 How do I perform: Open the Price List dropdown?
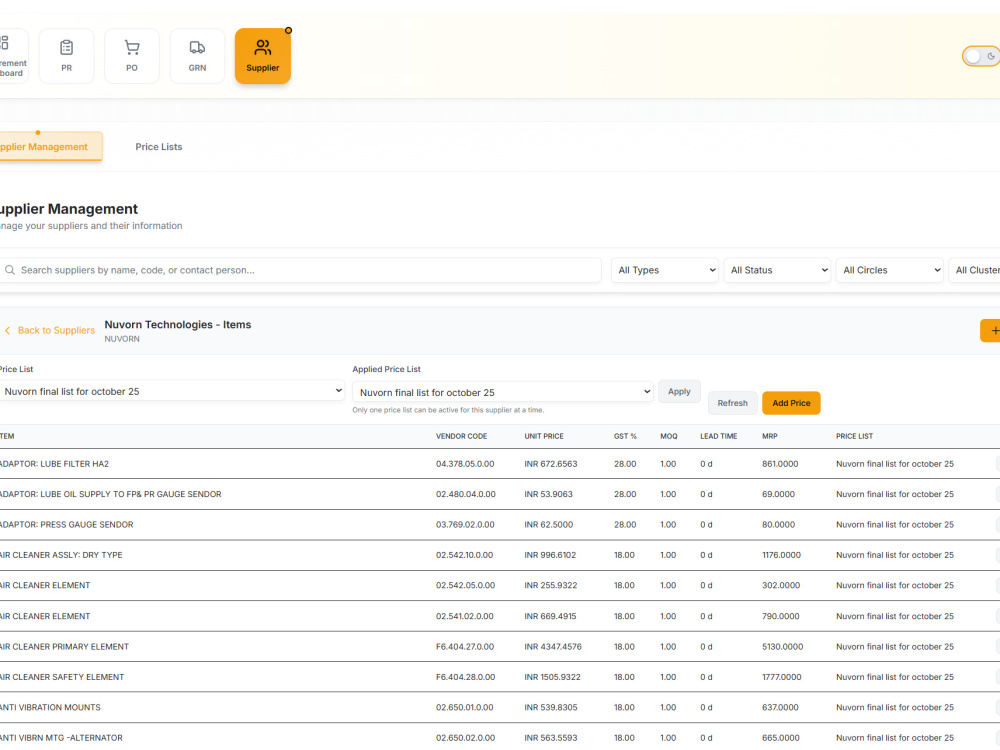tap(172, 391)
